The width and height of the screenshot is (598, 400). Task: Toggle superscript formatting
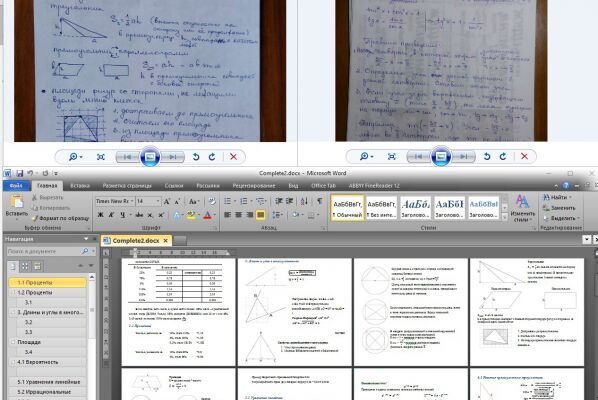tap(161, 215)
